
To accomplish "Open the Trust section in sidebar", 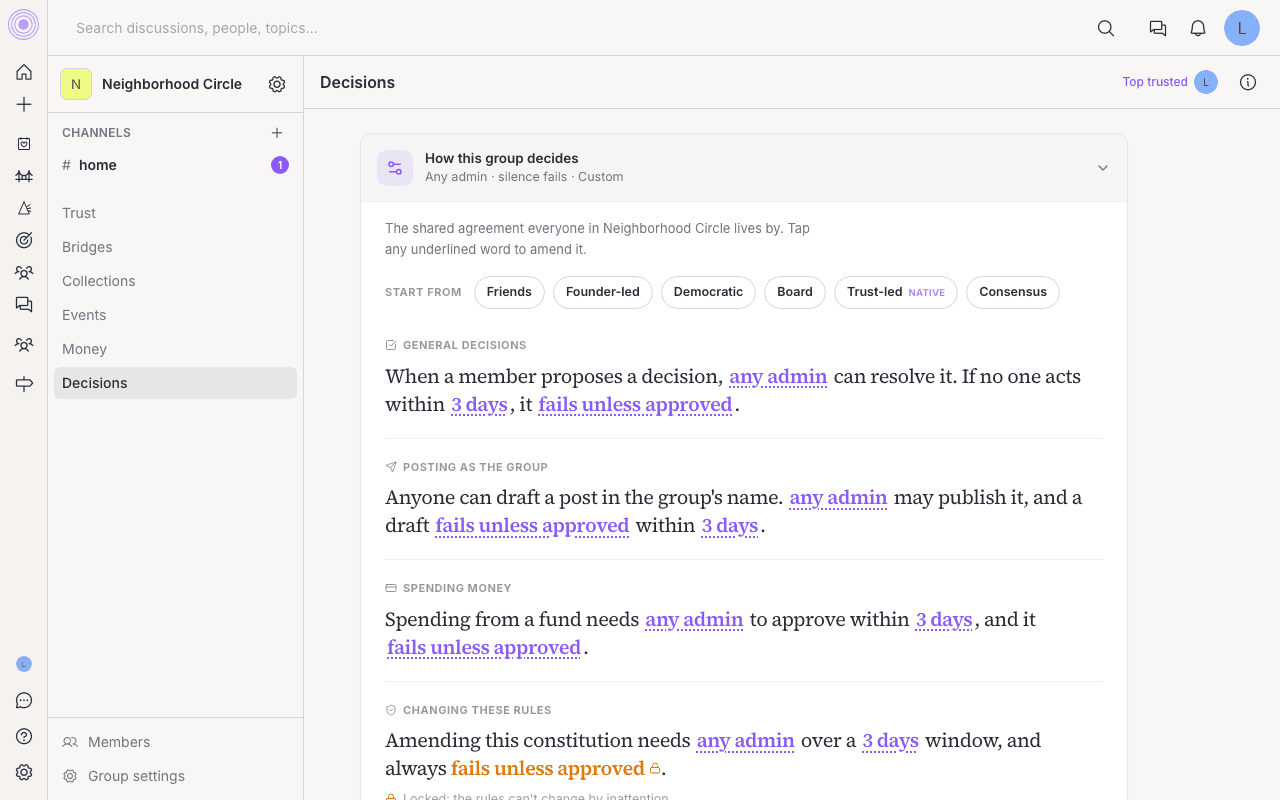I will tap(175, 213).
